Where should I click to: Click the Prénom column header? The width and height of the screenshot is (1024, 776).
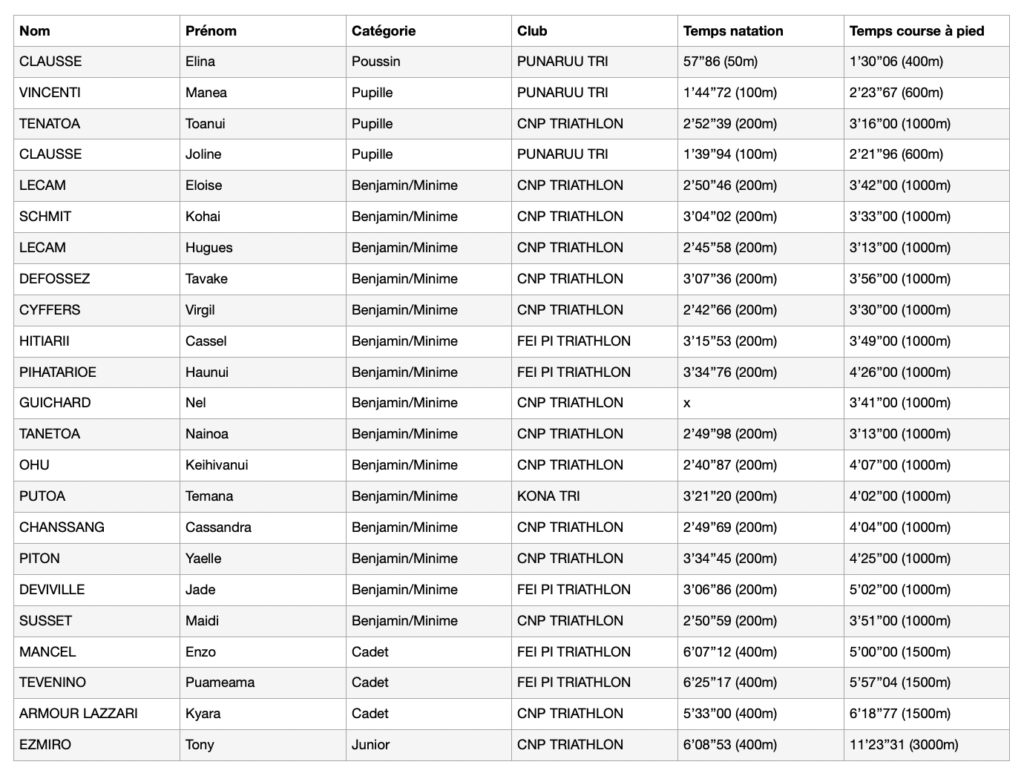coord(263,31)
